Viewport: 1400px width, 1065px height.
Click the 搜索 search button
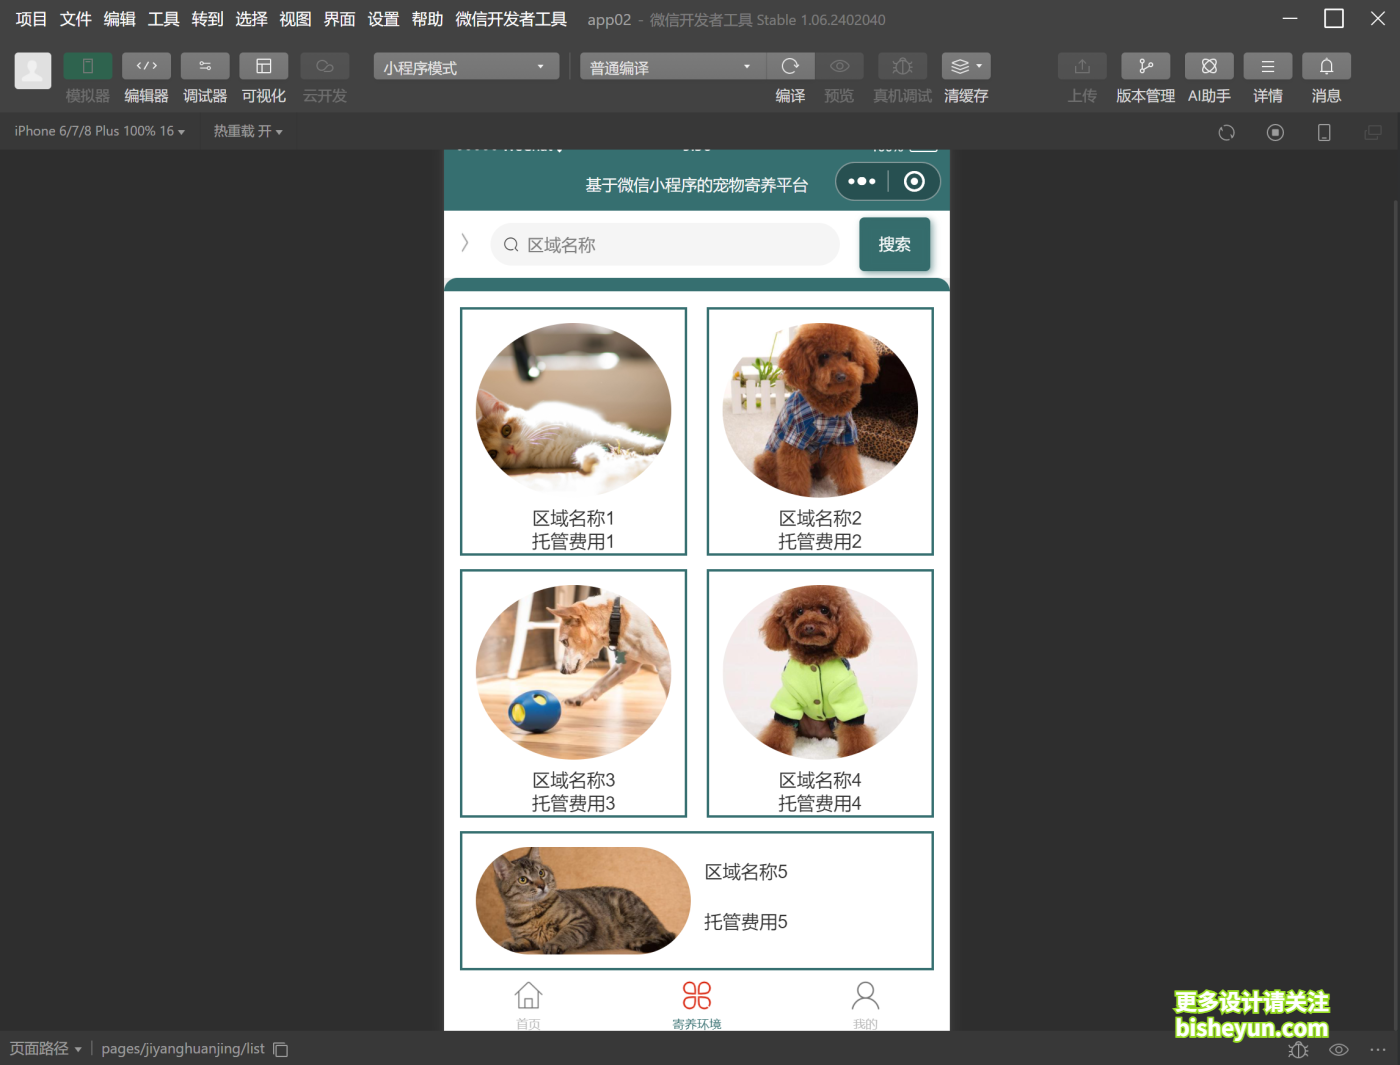pyautogui.click(x=893, y=244)
